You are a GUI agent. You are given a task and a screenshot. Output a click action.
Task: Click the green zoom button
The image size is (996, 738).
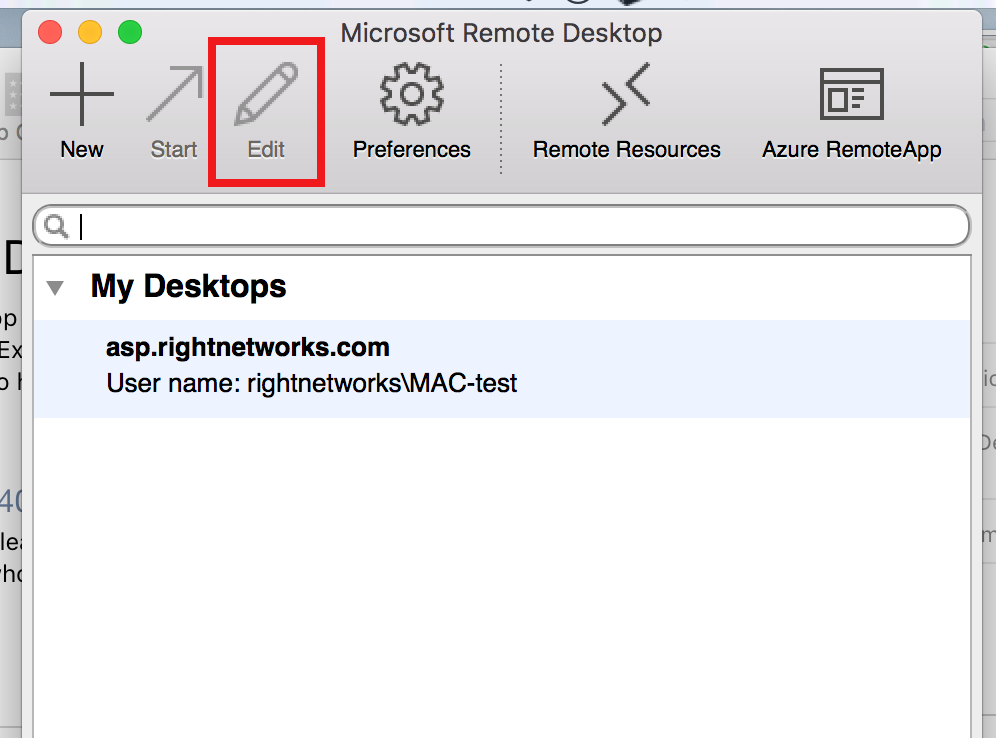tap(129, 32)
